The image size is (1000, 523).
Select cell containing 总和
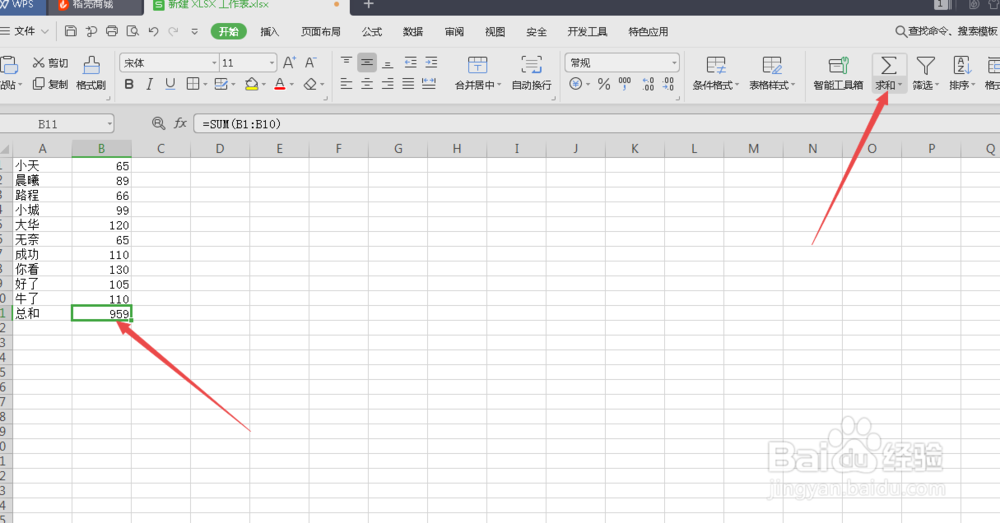(x=42, y=313)
